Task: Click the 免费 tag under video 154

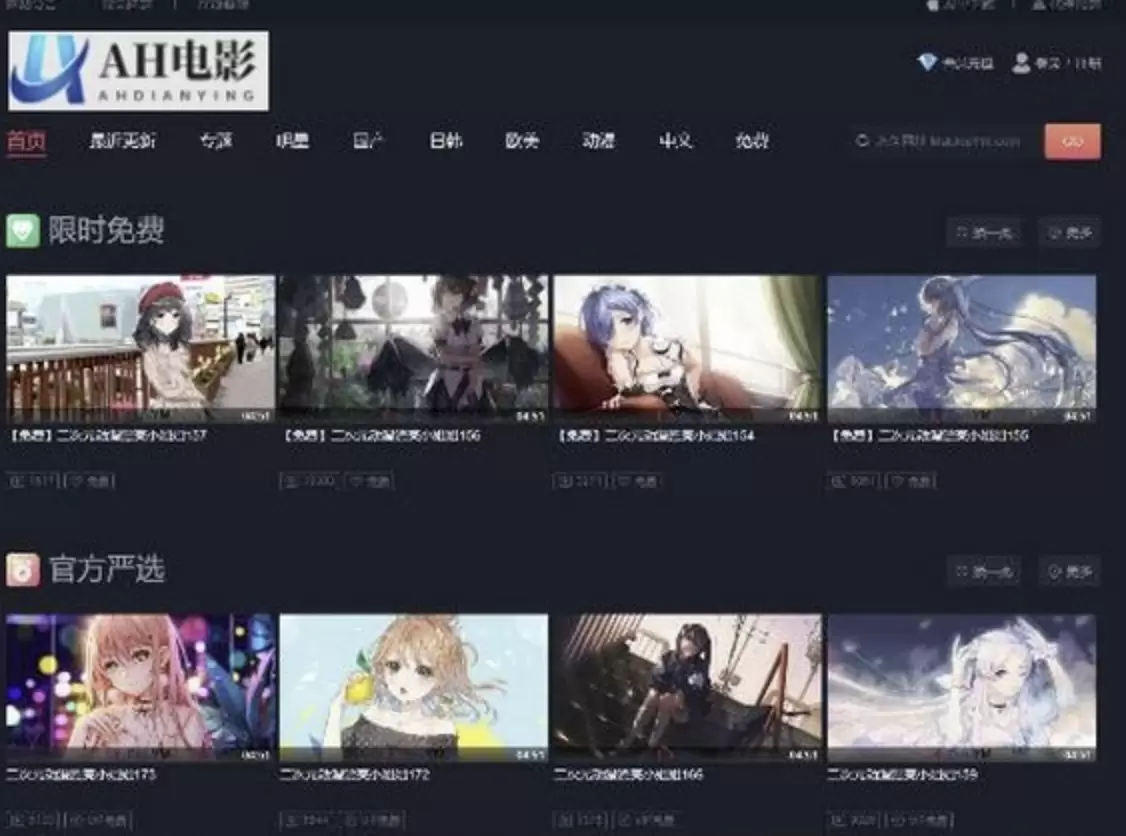Action: (x=638, y=480)
